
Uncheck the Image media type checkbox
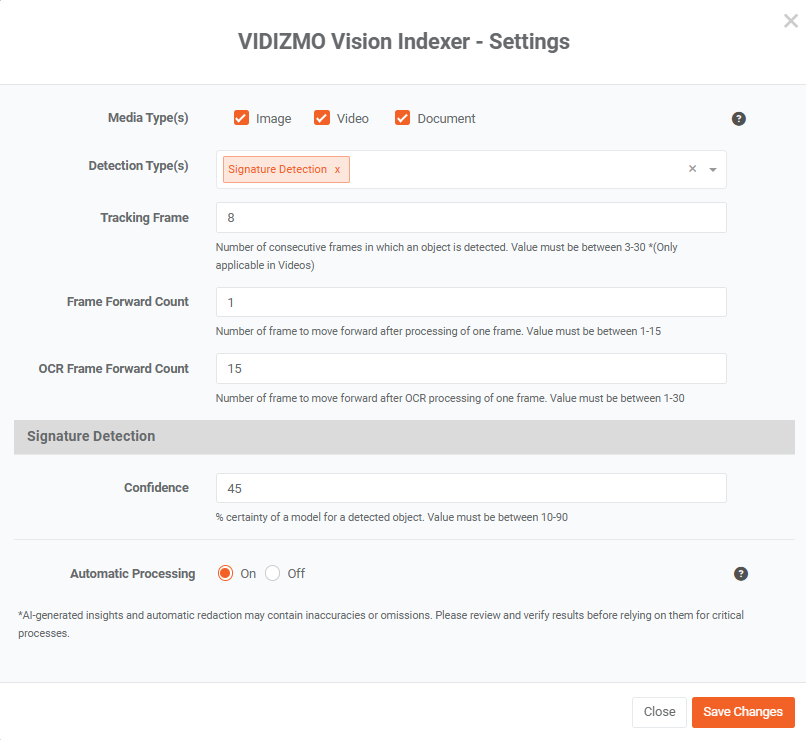241,118
